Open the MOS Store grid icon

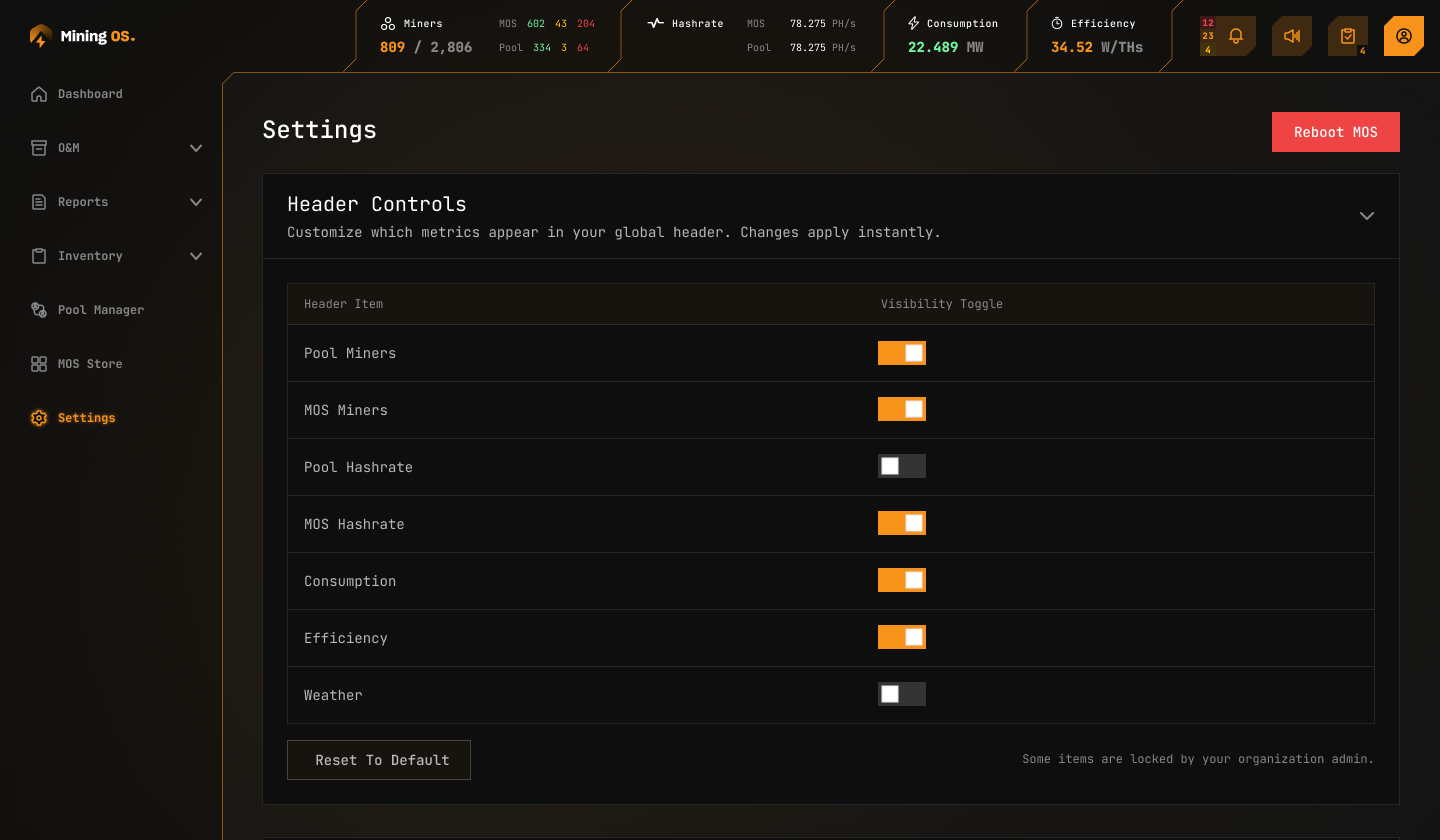[x=38, y=363]
